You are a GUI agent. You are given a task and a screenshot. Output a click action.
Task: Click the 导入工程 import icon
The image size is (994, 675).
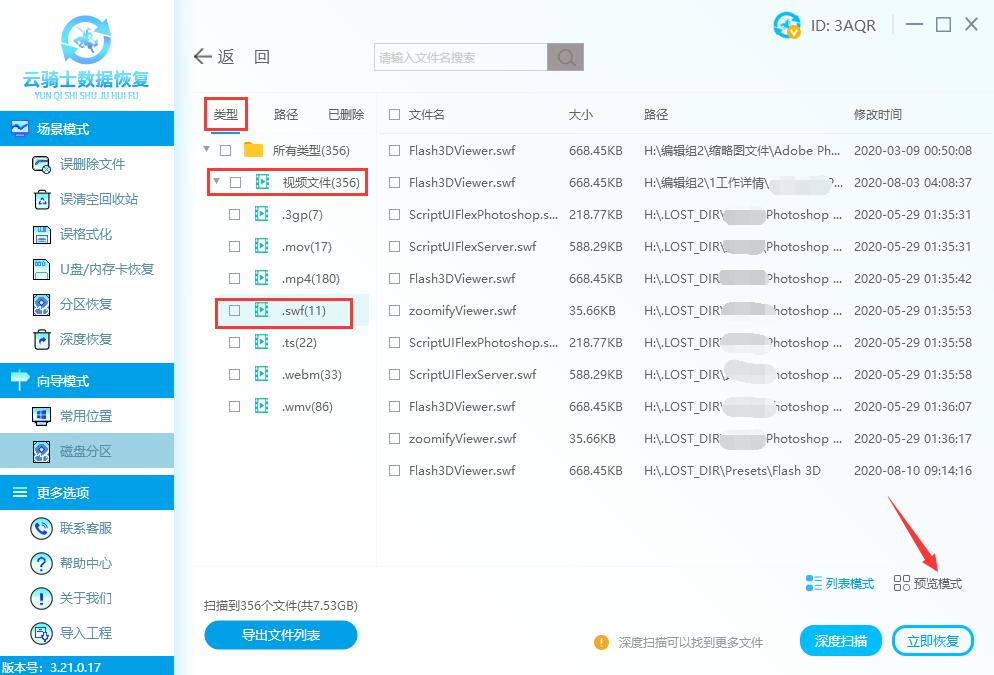point(41,633)
